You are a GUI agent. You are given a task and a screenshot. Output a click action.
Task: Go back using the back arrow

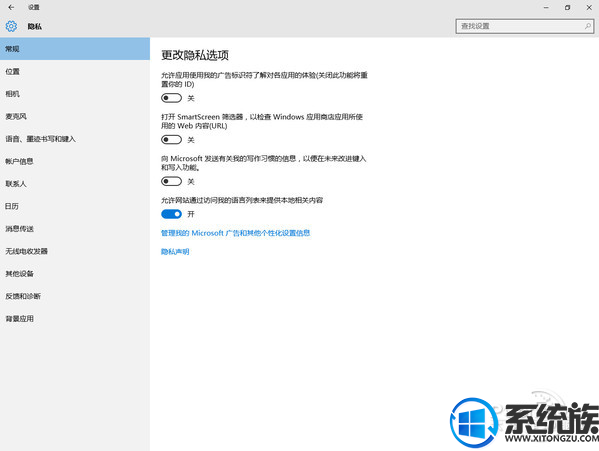(x=11, y=7)
